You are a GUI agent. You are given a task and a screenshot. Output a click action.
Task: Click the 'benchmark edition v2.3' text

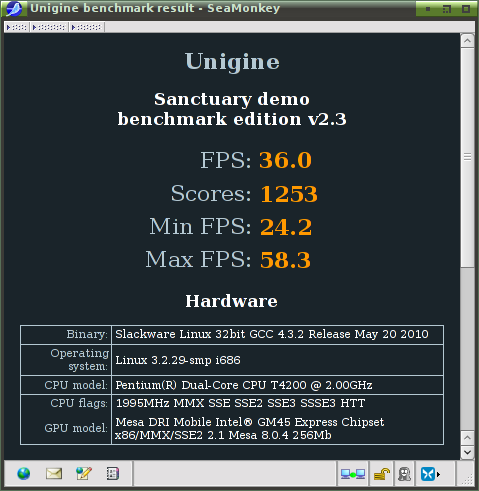coord(232,119)
